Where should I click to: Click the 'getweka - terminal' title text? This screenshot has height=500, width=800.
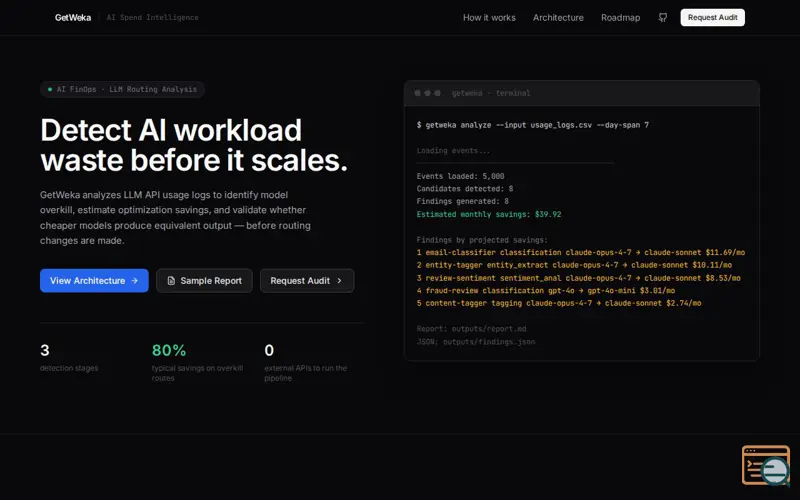point(491,93)
